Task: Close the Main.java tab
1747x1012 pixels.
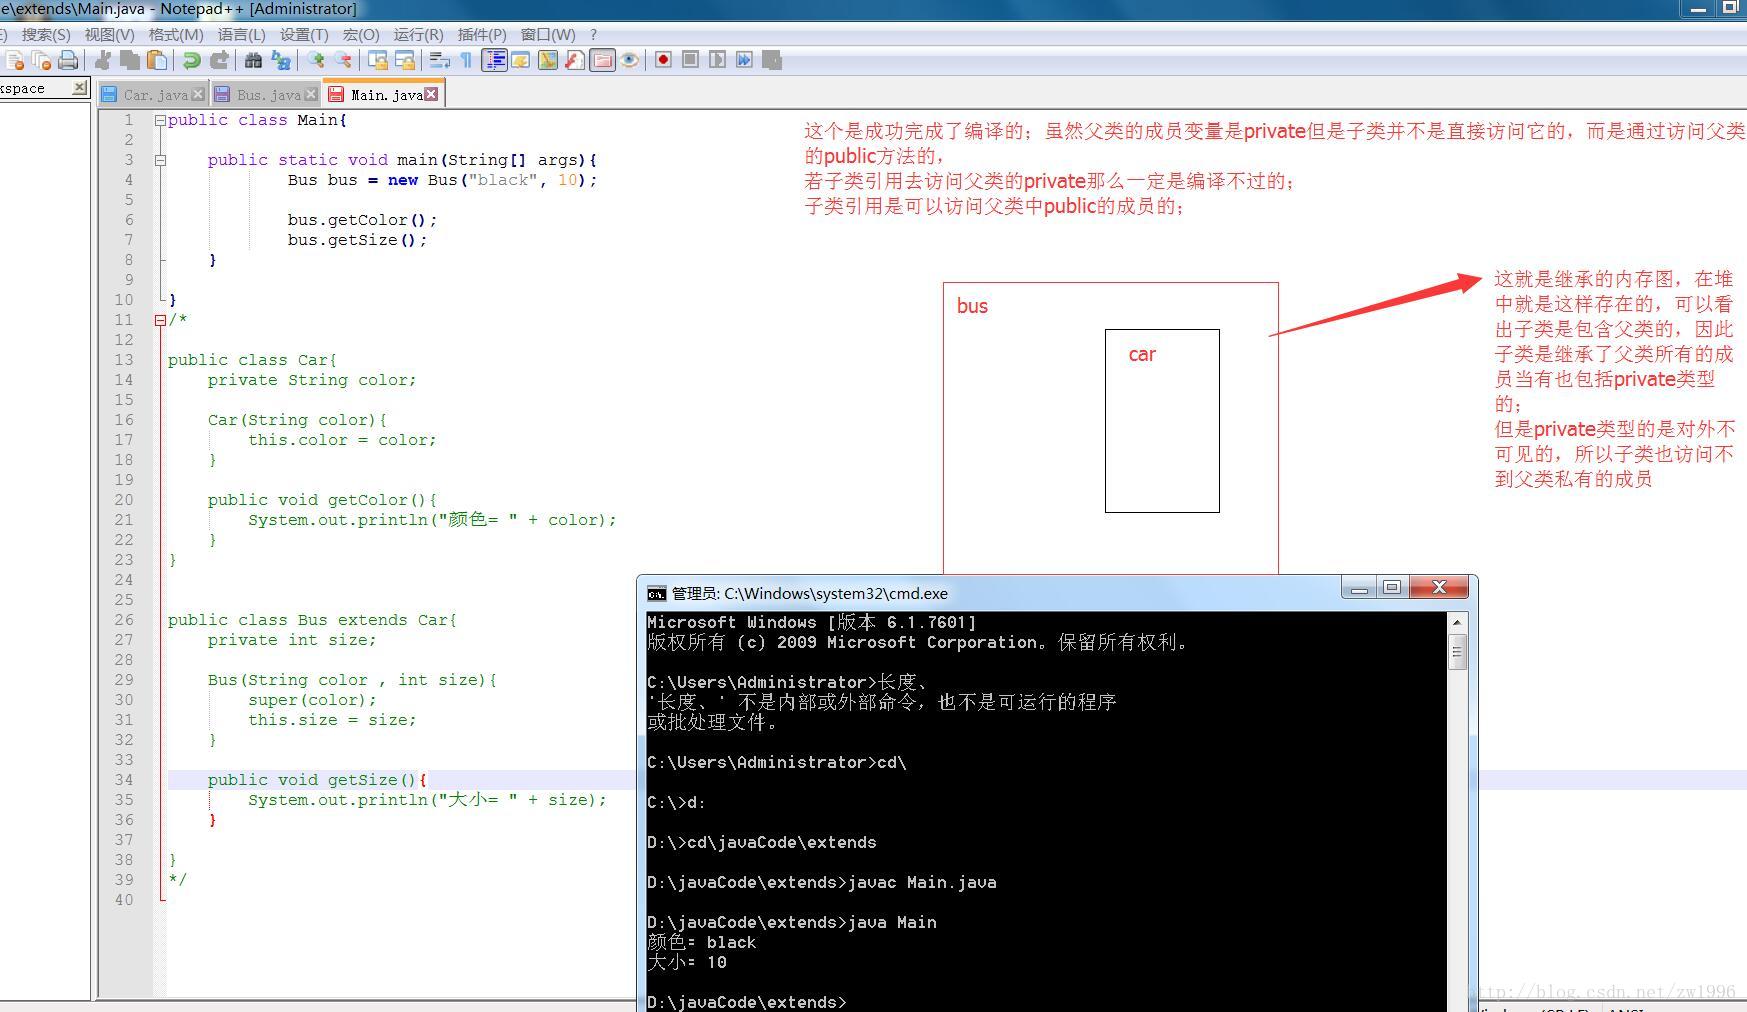Action: pyautogui.click(x=431, y=94)
